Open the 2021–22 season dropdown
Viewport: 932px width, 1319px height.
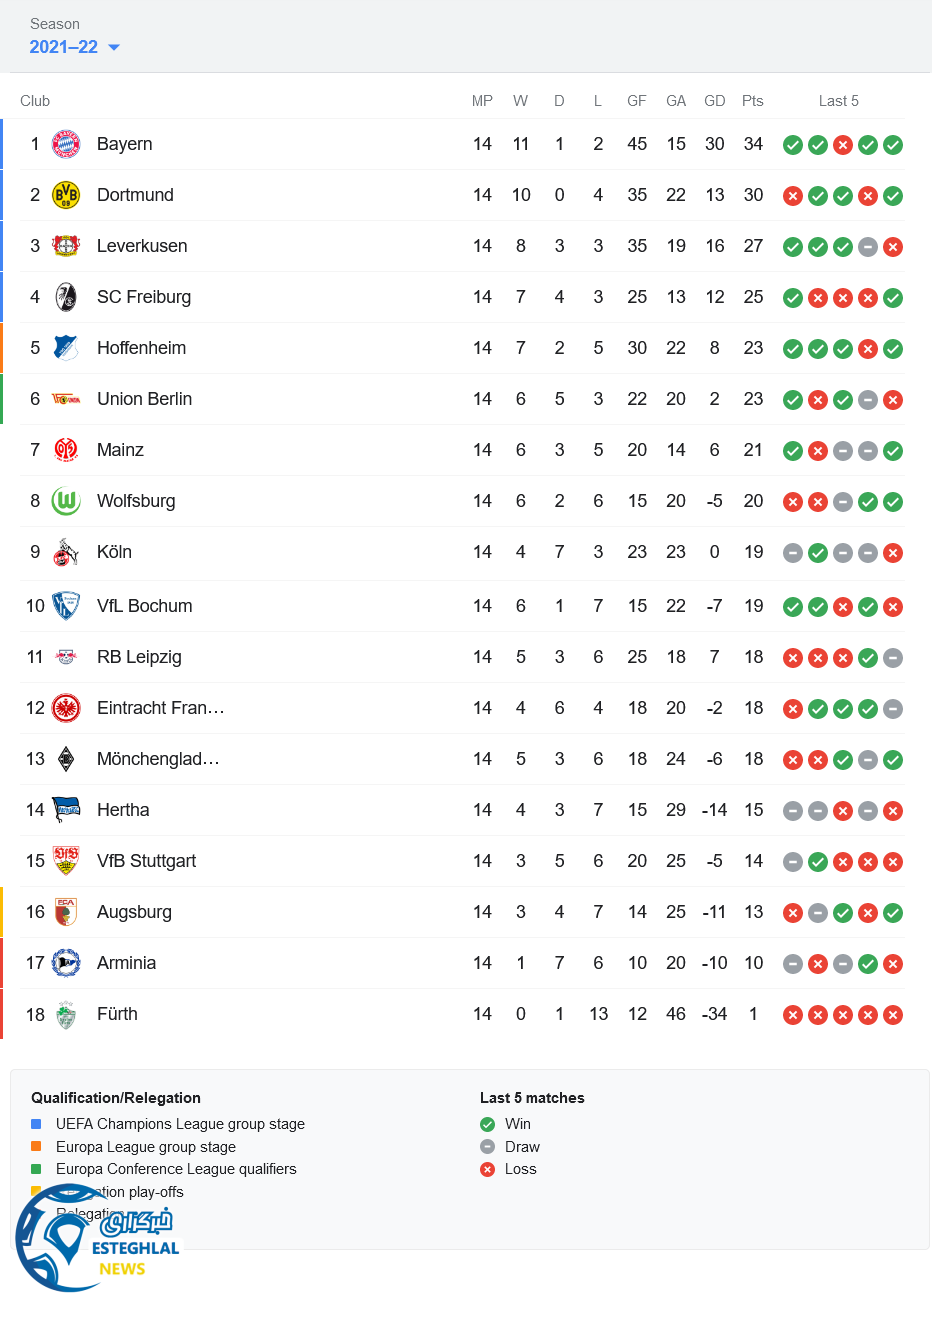64,47
